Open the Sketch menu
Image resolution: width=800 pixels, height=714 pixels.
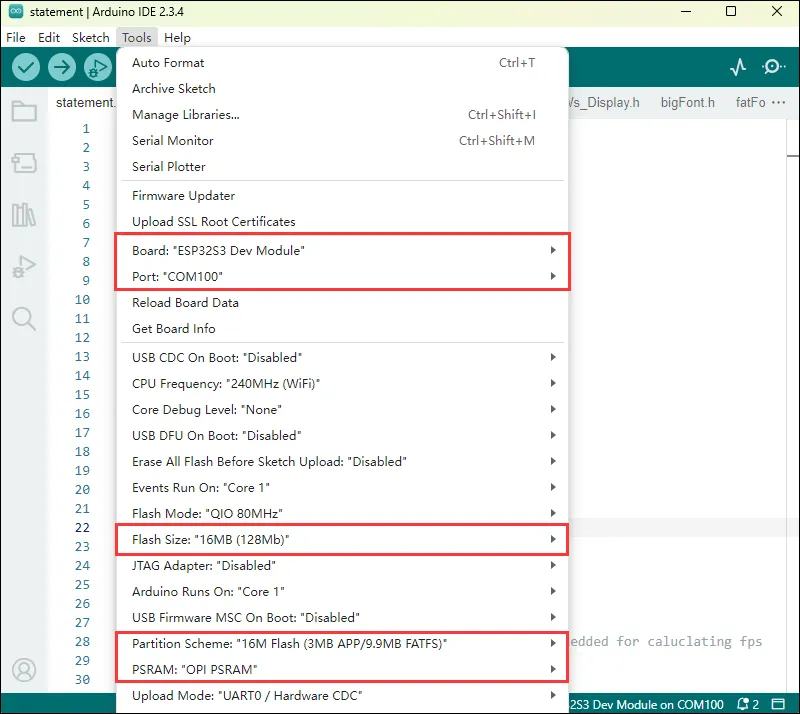coord(91,38)
